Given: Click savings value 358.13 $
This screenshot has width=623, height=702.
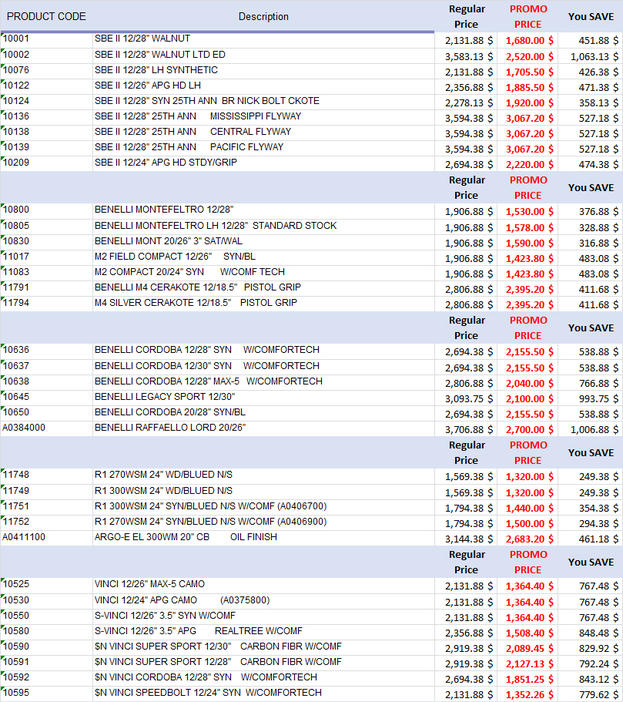Looking at the screenshot, I should click(x=598, y=103).
